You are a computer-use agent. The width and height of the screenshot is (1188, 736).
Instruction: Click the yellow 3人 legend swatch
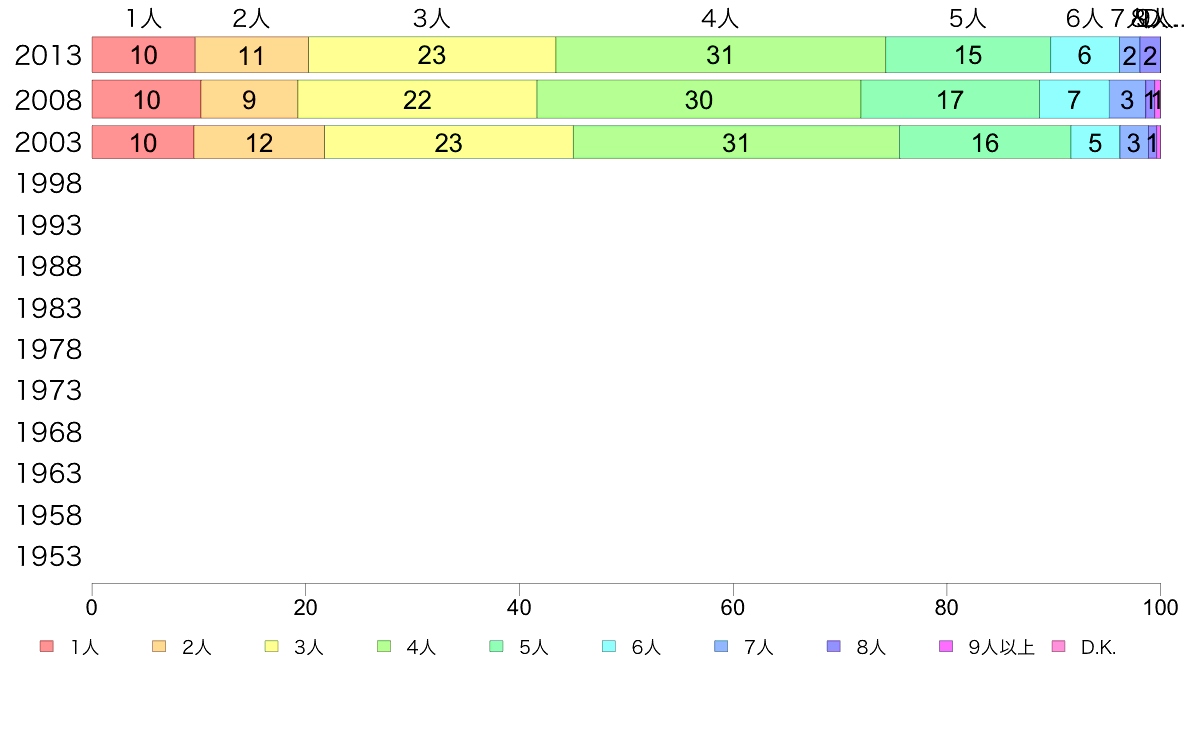(x=271, y=647)
